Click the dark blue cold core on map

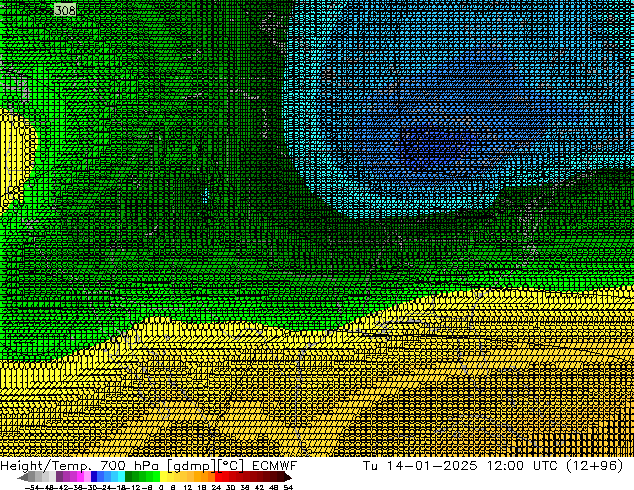(435, 144)
